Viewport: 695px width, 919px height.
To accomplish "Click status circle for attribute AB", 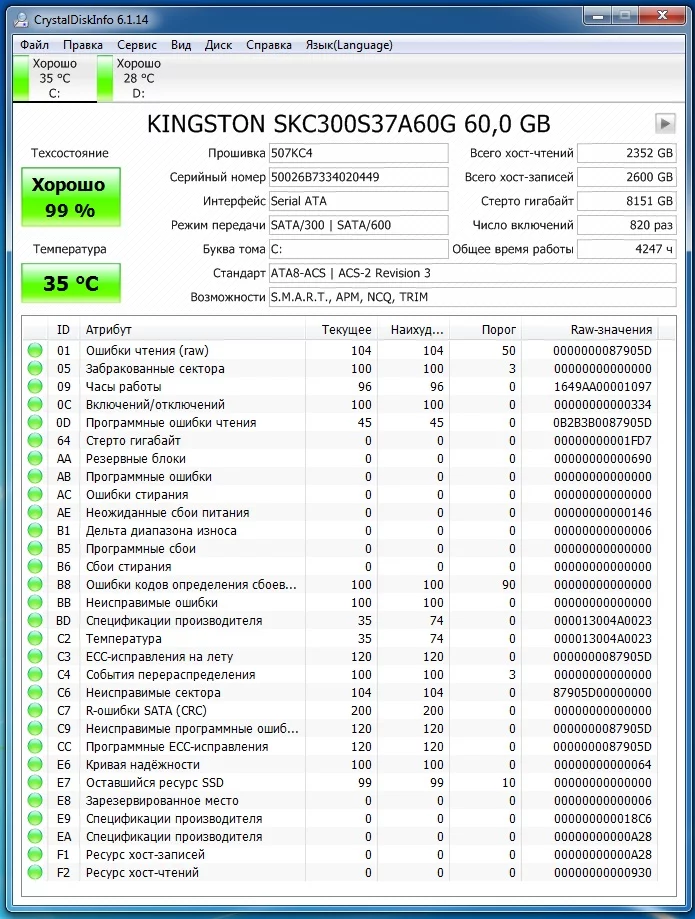I will pyautogui.click(x=35, y=476).
